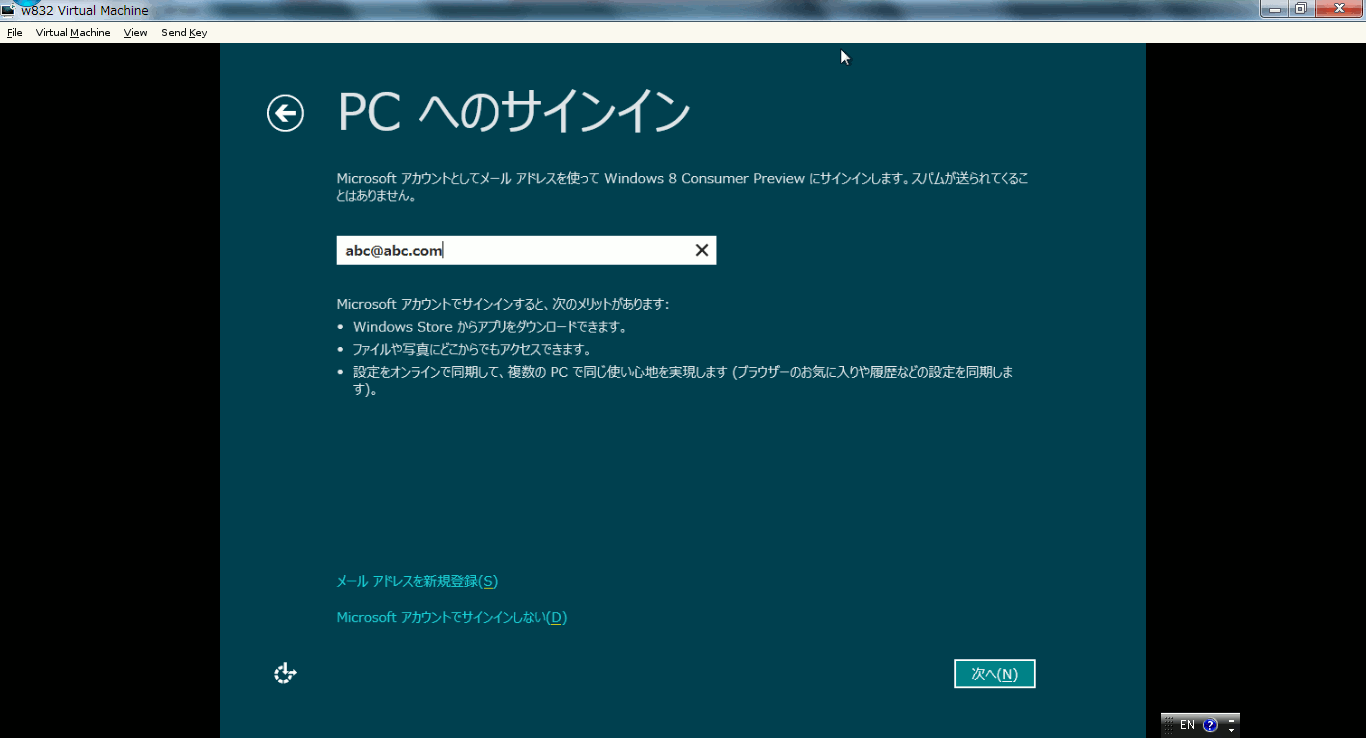Click the Windows Store からアプリをダウンロード bullet text

(x=490, y=326)
